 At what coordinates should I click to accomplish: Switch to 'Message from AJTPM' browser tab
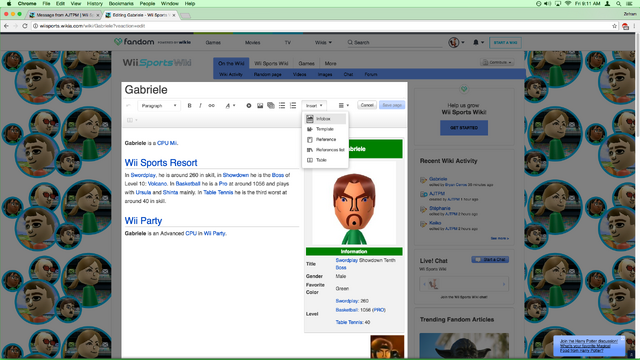[x=64, y=15]
